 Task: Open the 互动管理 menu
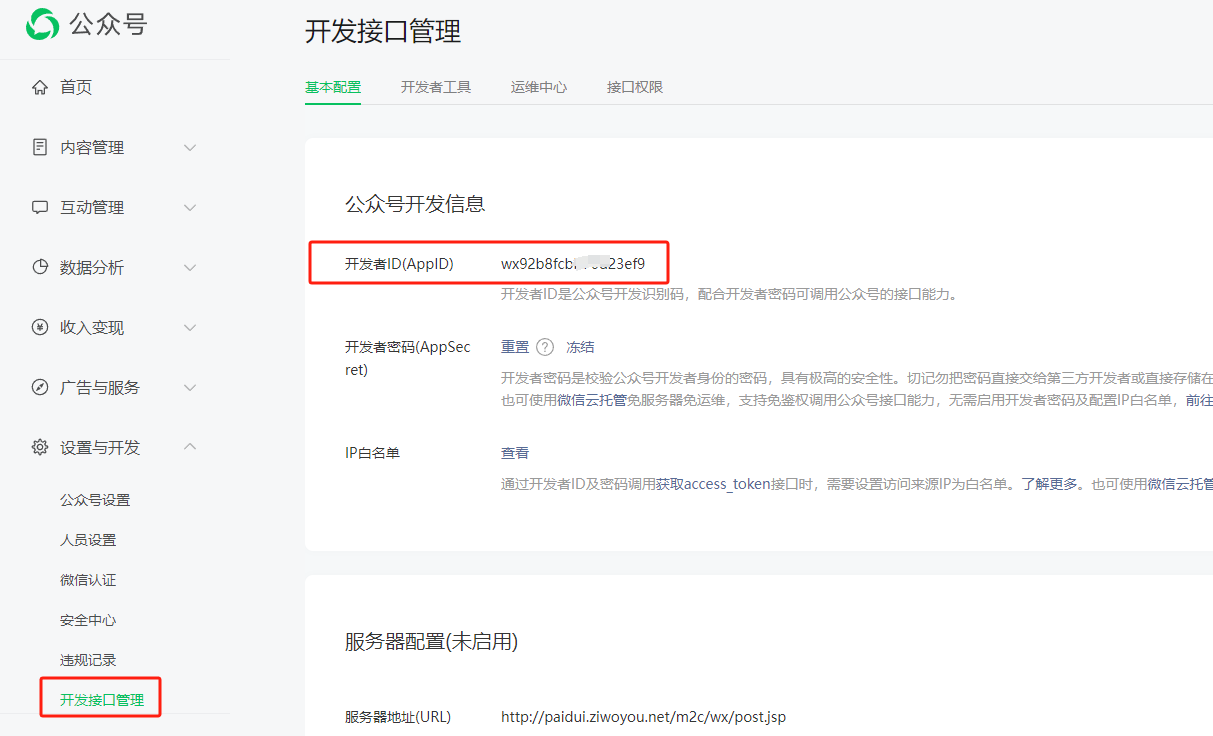[92, 207]
